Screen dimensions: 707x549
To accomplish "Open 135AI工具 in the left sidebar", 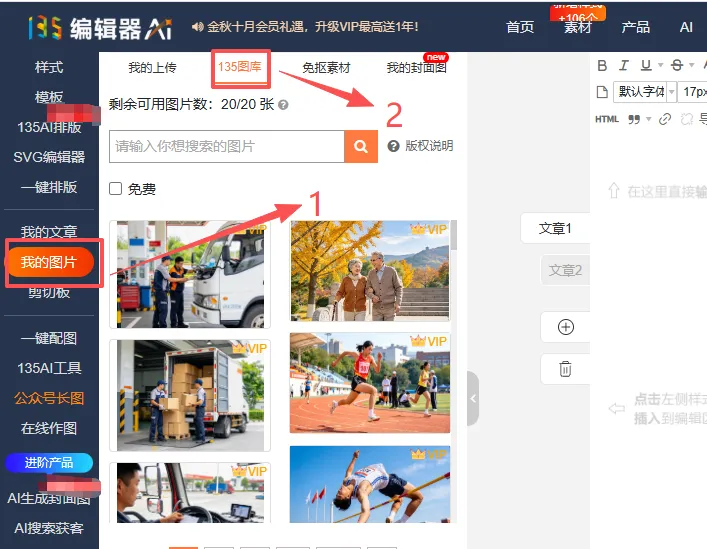I will pos(49,368).
